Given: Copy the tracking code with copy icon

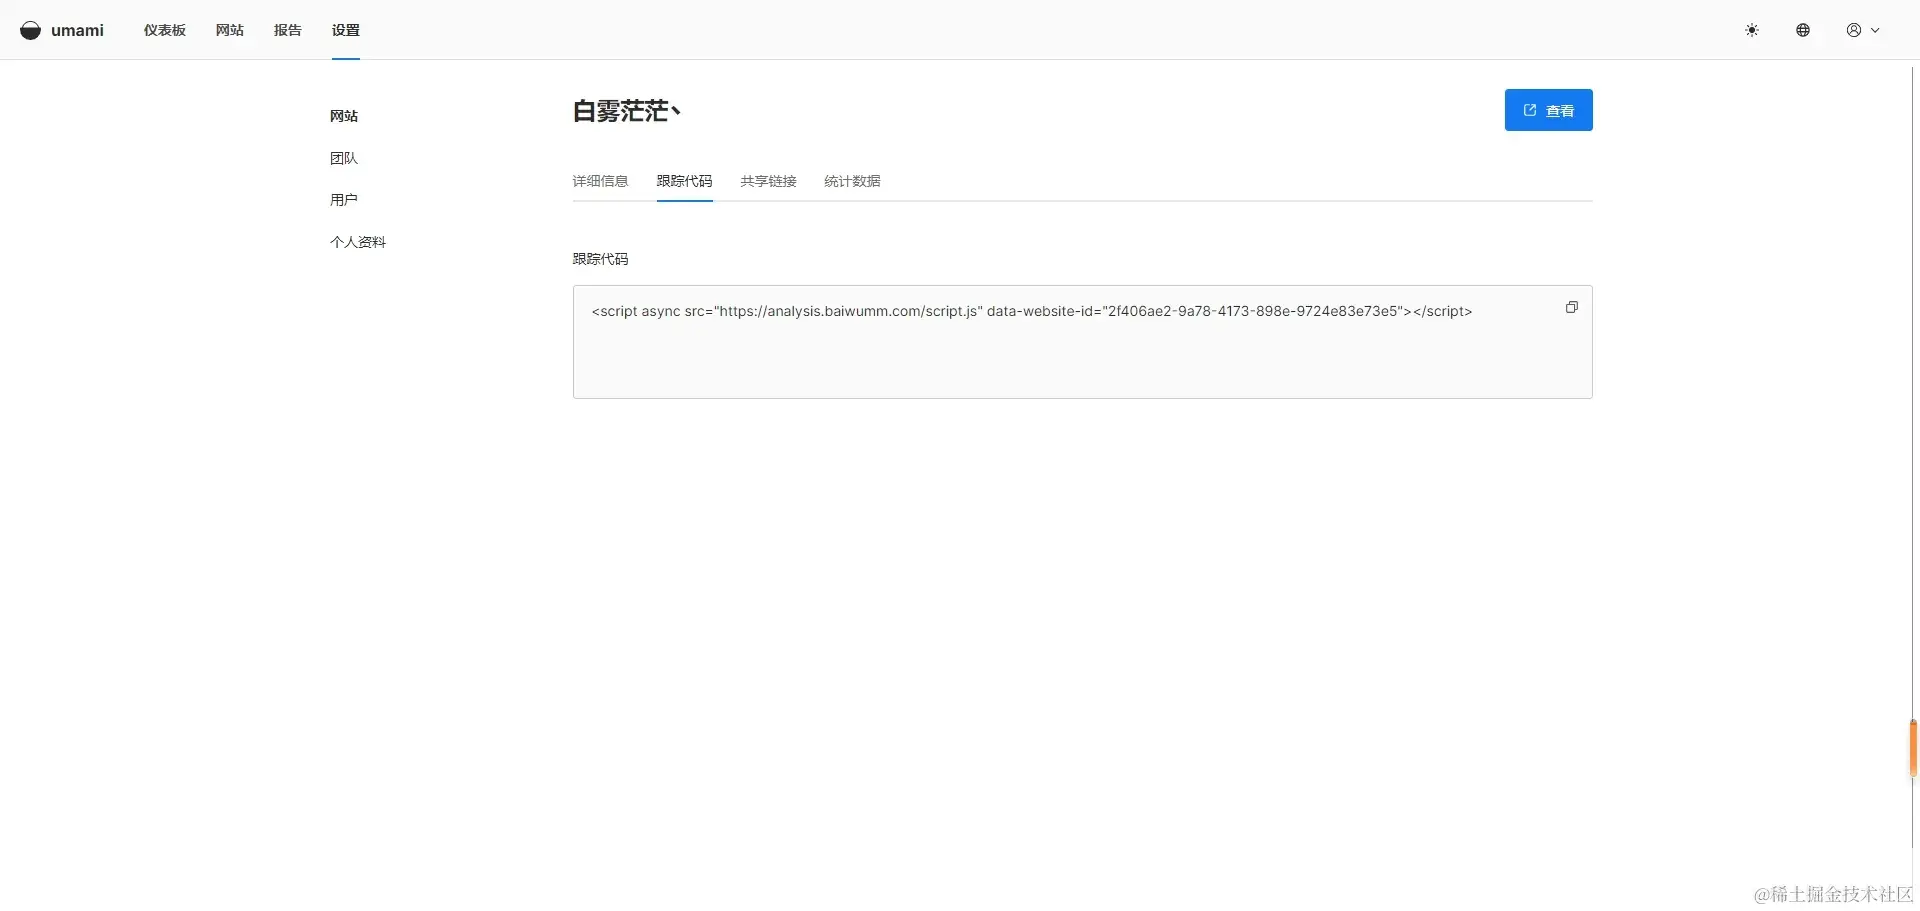Looking at the screenshot, I should (1571, 307).
